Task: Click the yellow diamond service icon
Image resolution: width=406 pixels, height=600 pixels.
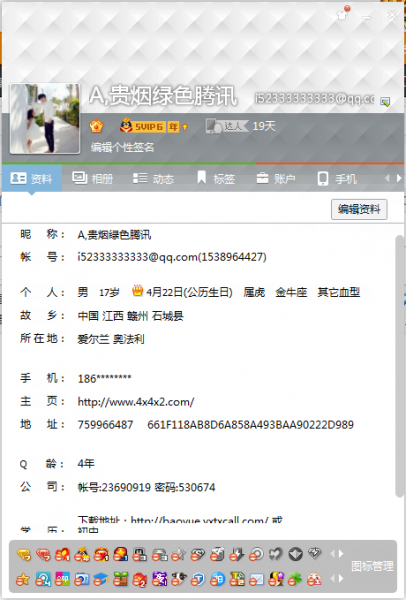Action: [x=24, y=554]
